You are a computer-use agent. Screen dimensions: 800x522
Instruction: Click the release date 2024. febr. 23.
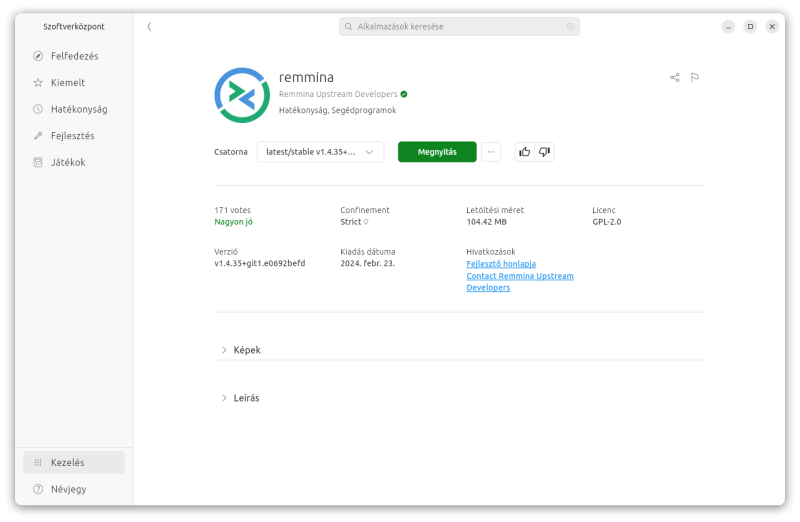(x=367, y=263)
